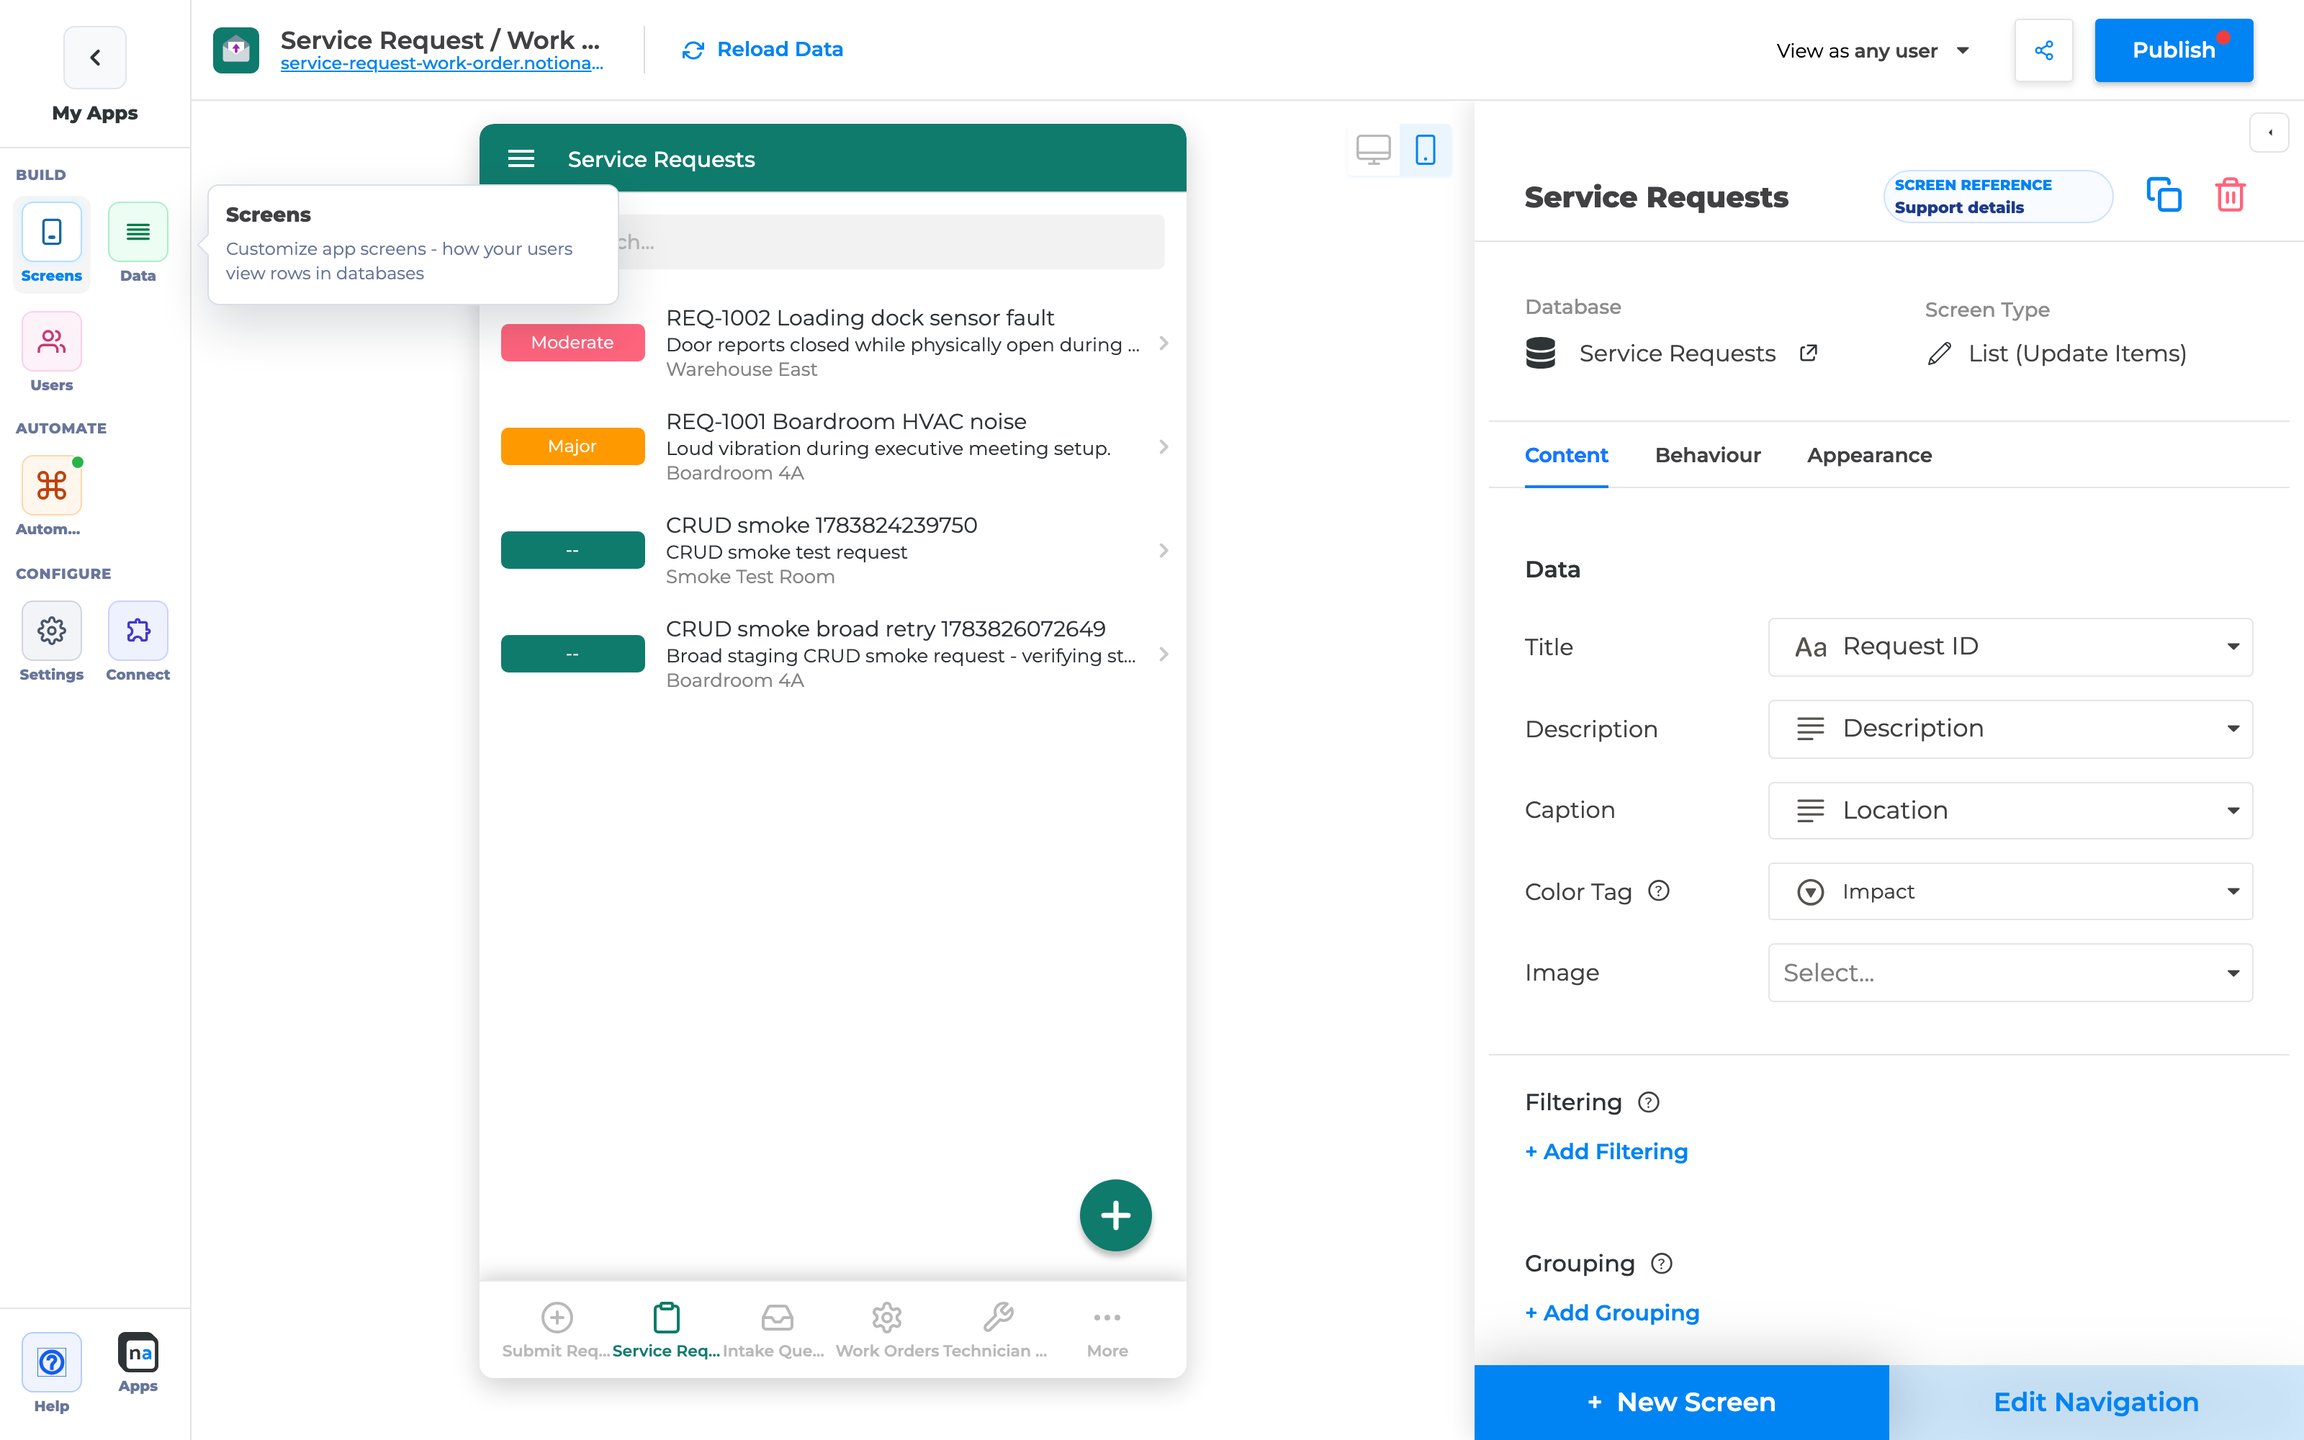Expand REQ-1002 Loading dock row chevron
Viewport: 2304px width, 1440px height.
(1163, 343)
